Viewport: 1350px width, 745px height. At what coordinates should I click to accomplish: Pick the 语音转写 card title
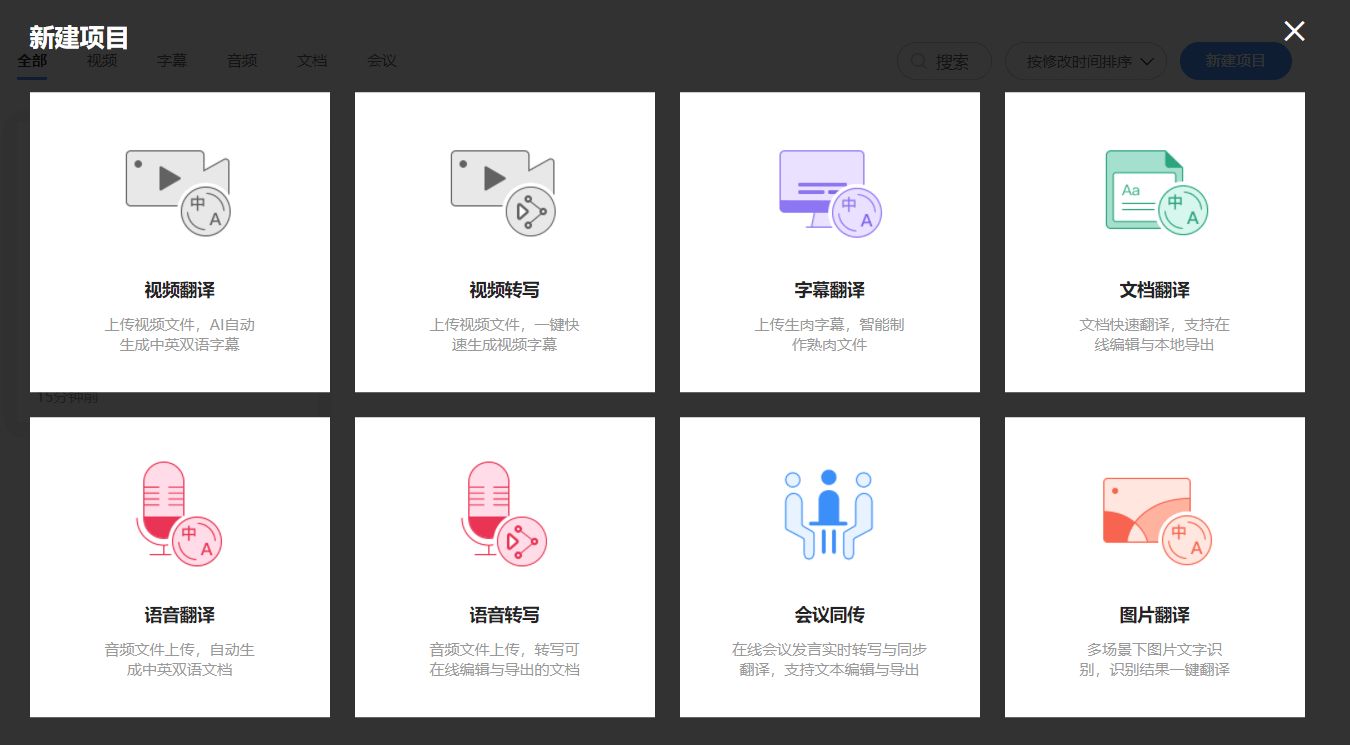505,615
